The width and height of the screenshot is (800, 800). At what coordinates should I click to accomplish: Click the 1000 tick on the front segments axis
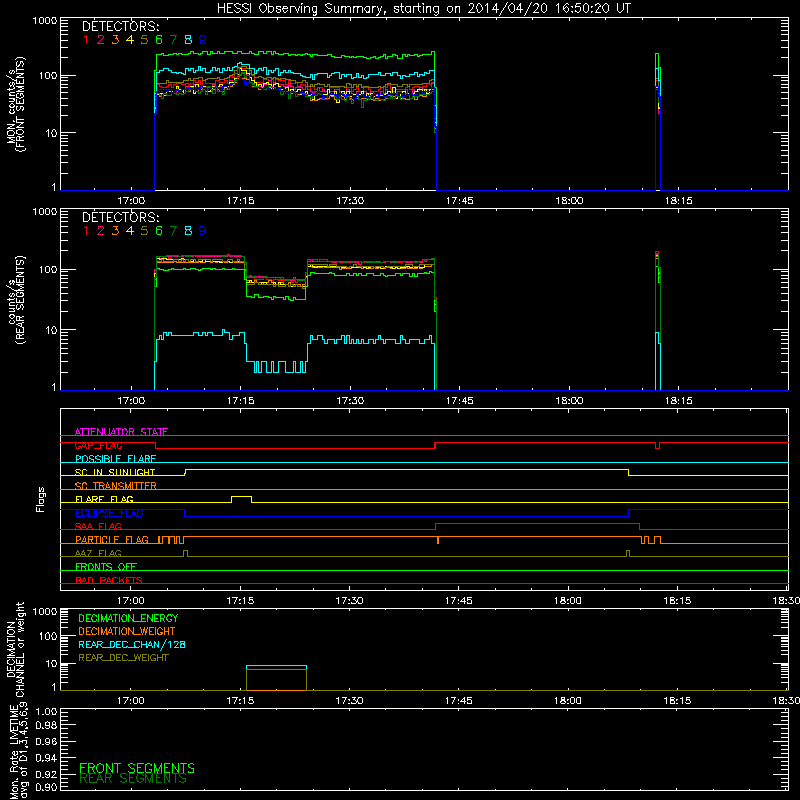tap(45, 21)
